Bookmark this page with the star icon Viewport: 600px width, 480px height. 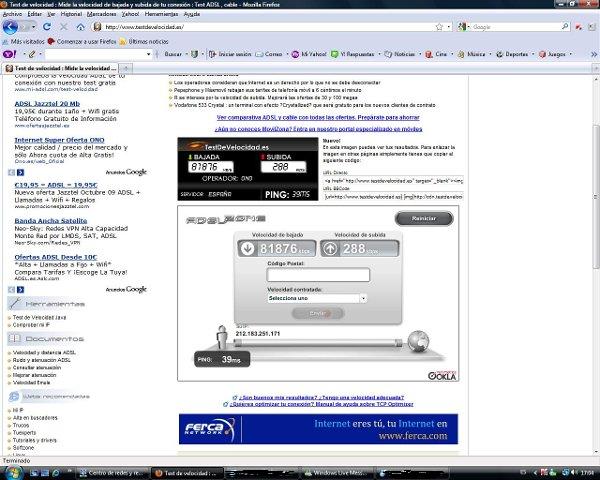[439, 27]
